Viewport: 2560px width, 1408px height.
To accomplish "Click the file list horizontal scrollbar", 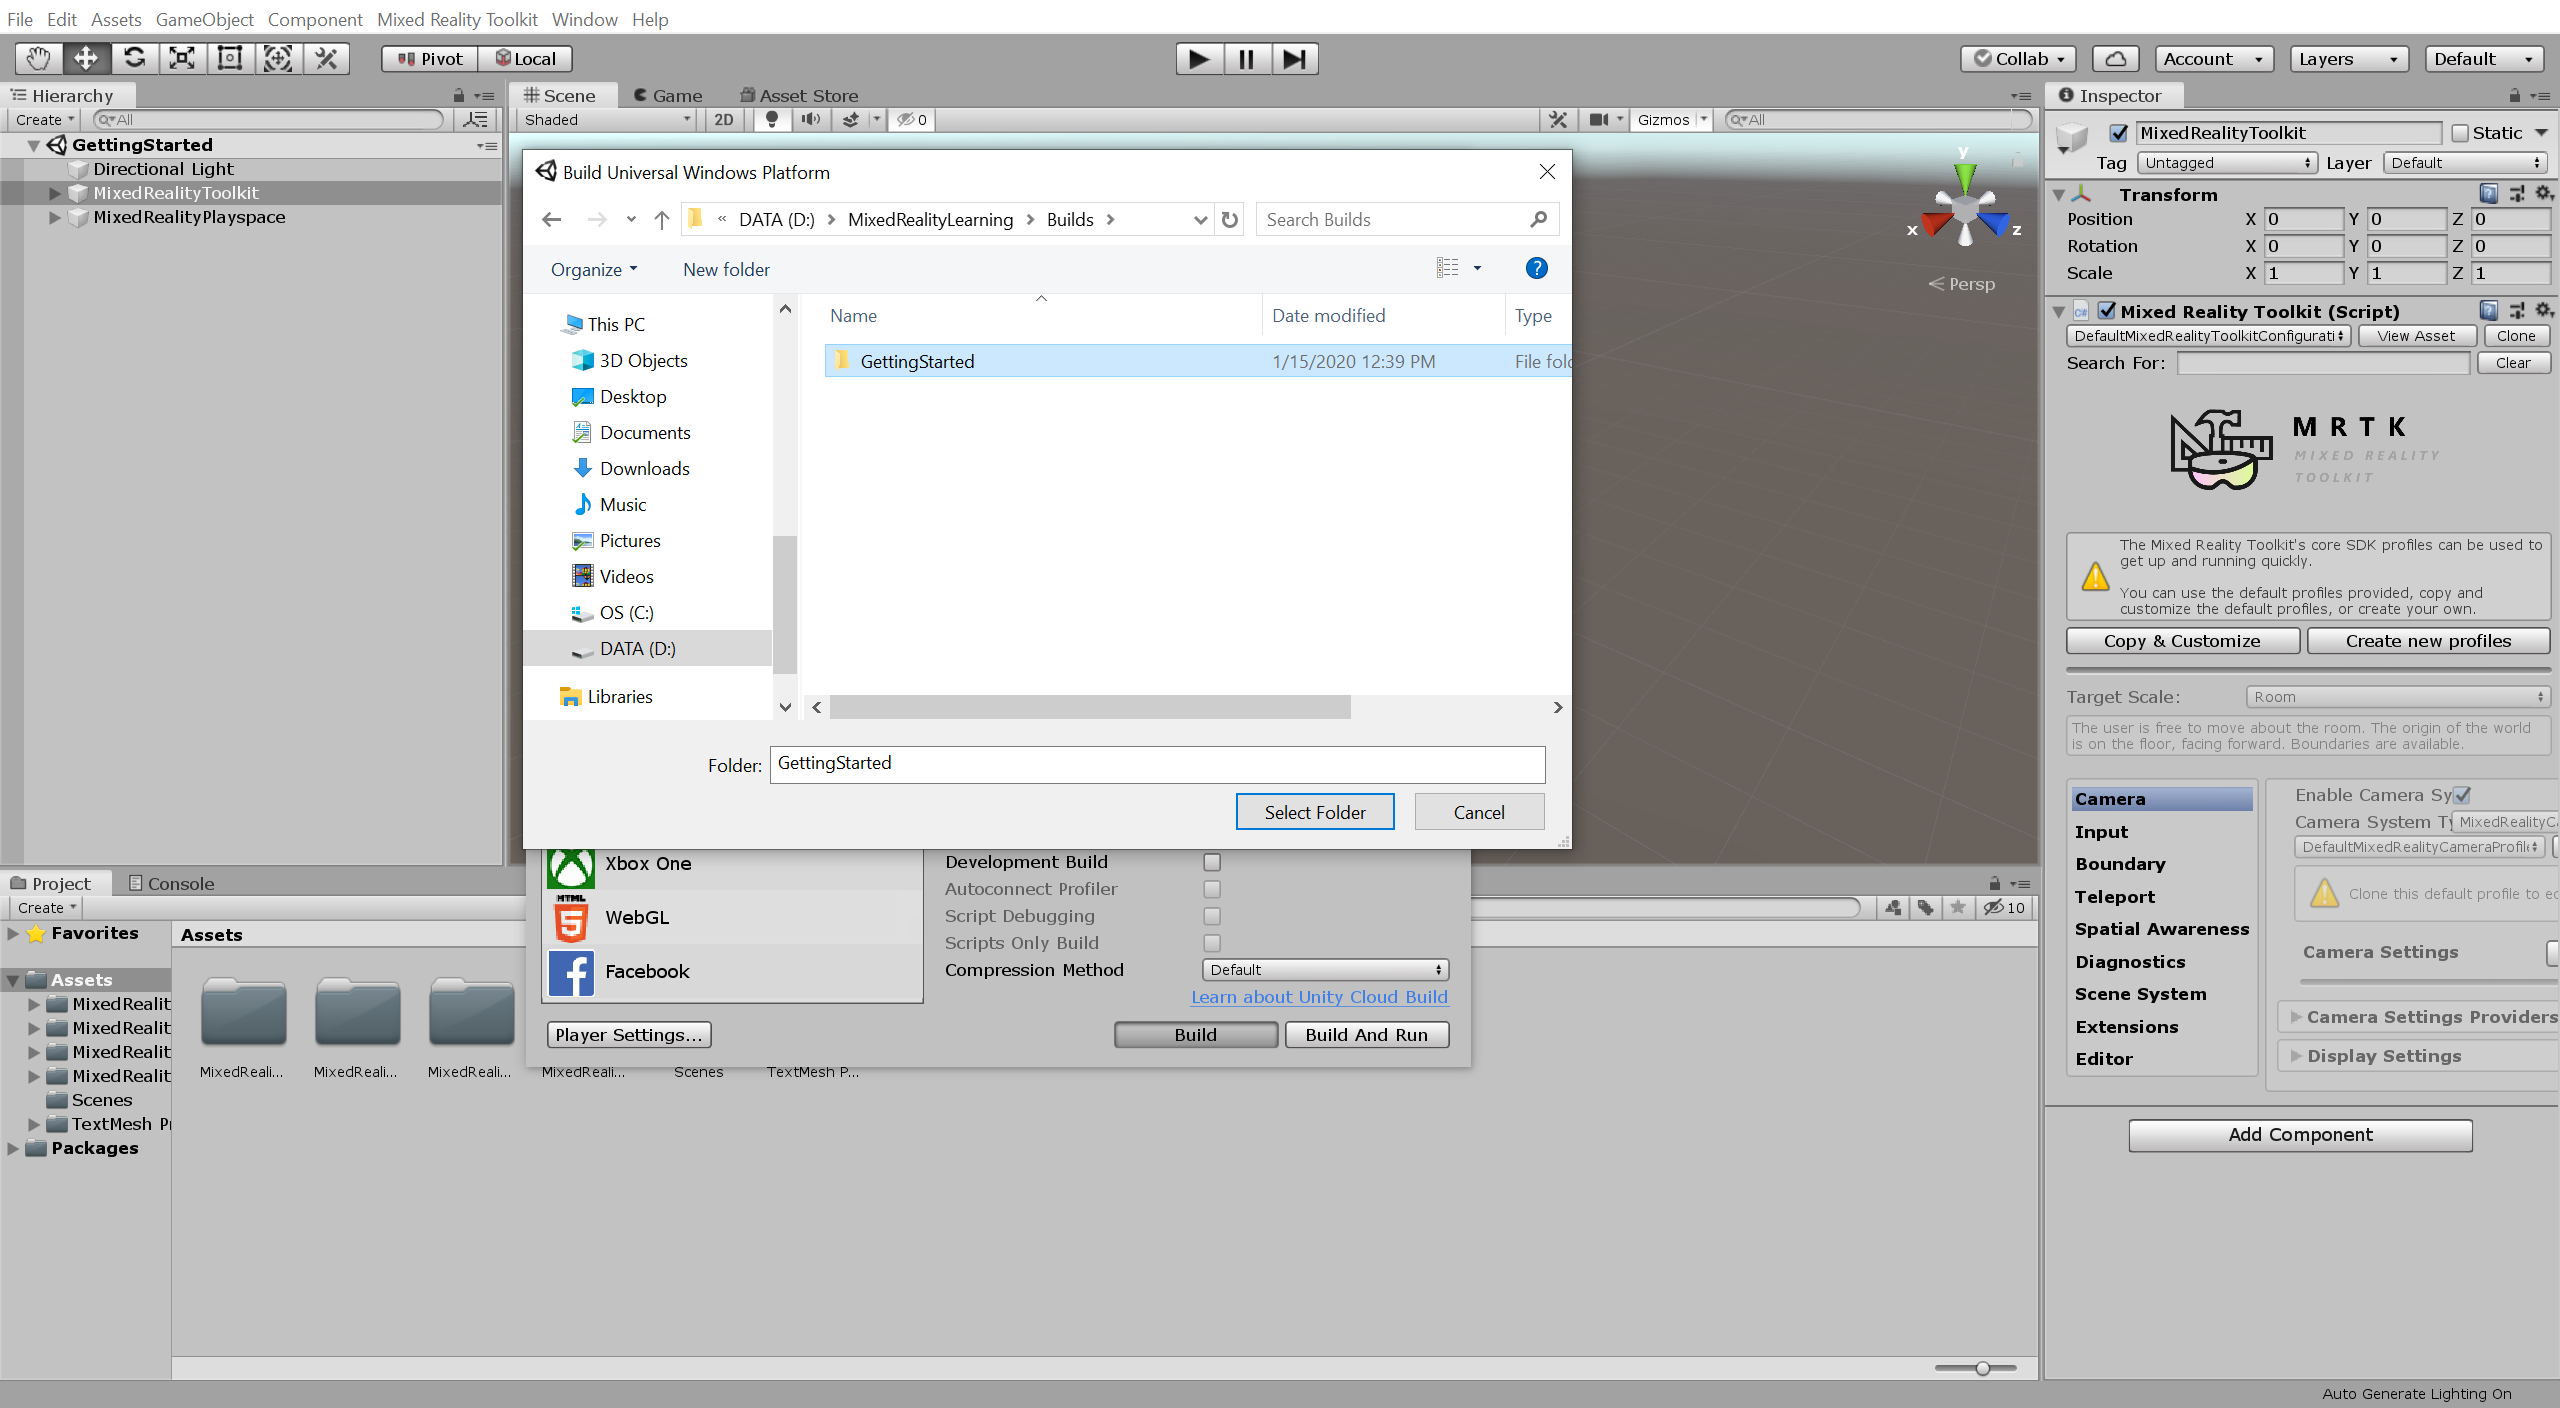I will (1090, 707).
